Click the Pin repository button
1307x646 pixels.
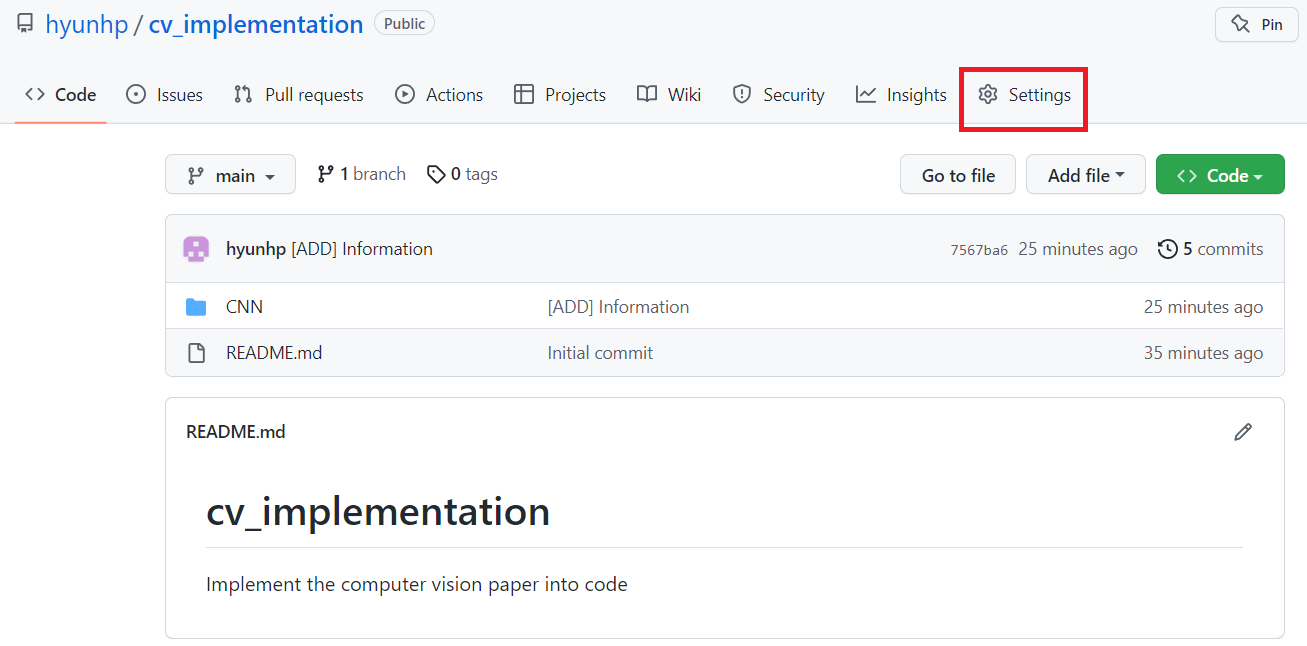(x=1256, y=24)
